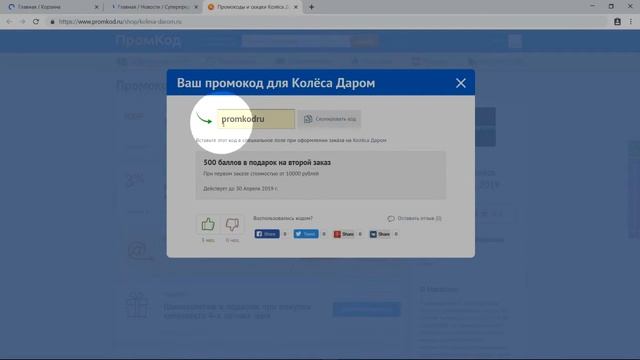Screen dimensions: 640x360
Task: Close the active Promokod tab
Action: tap(296, 7)
